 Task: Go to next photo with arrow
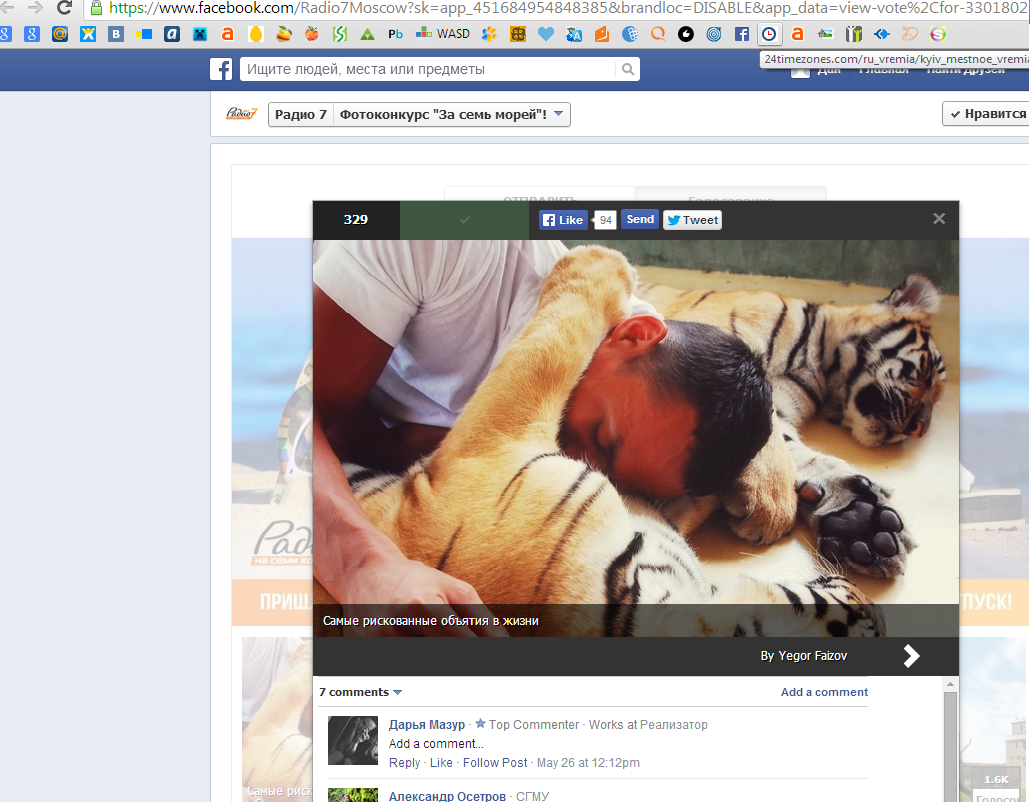tap(911, 656)
